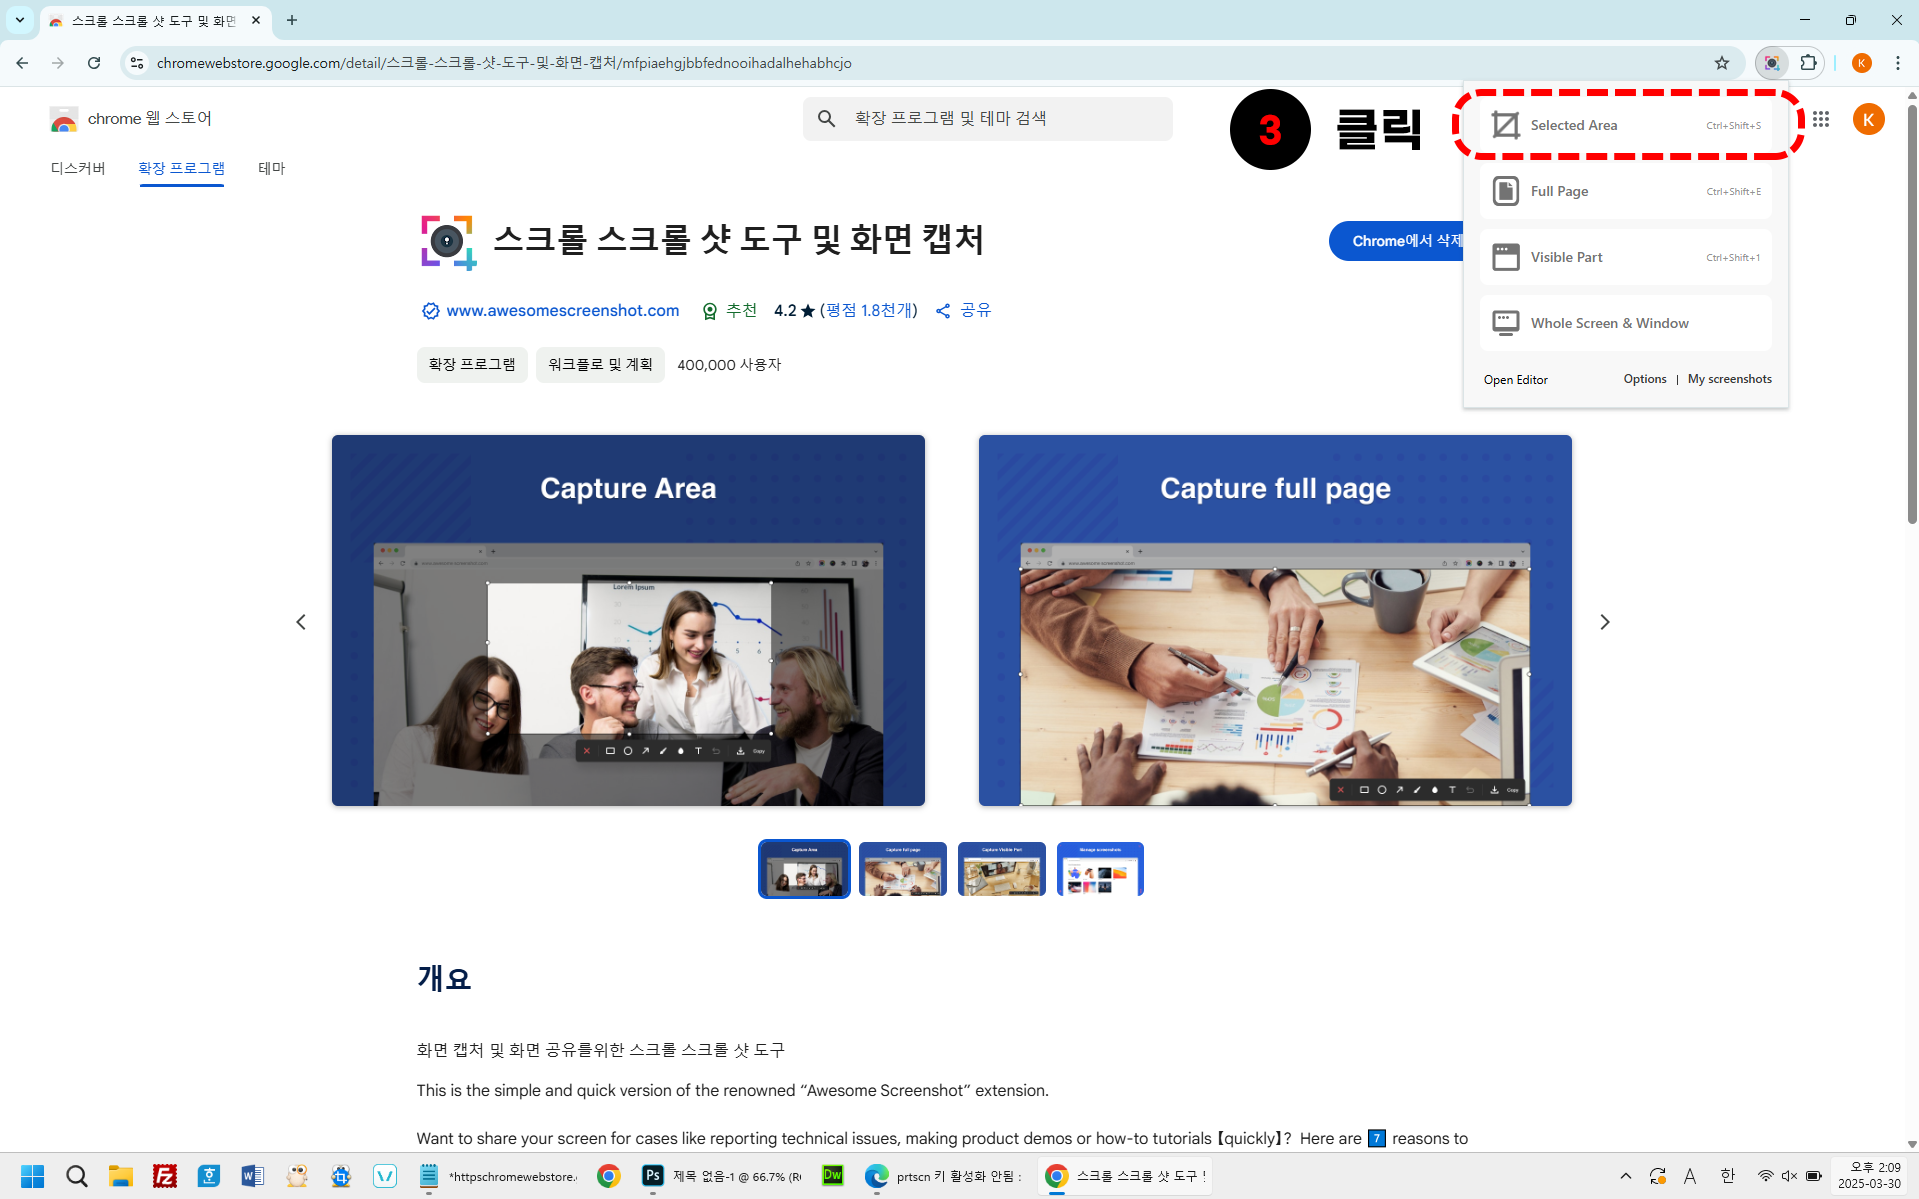Switch to the 디스커버 tab
The height and width of the screenshot is (1199, 1919).
point(78,168)
